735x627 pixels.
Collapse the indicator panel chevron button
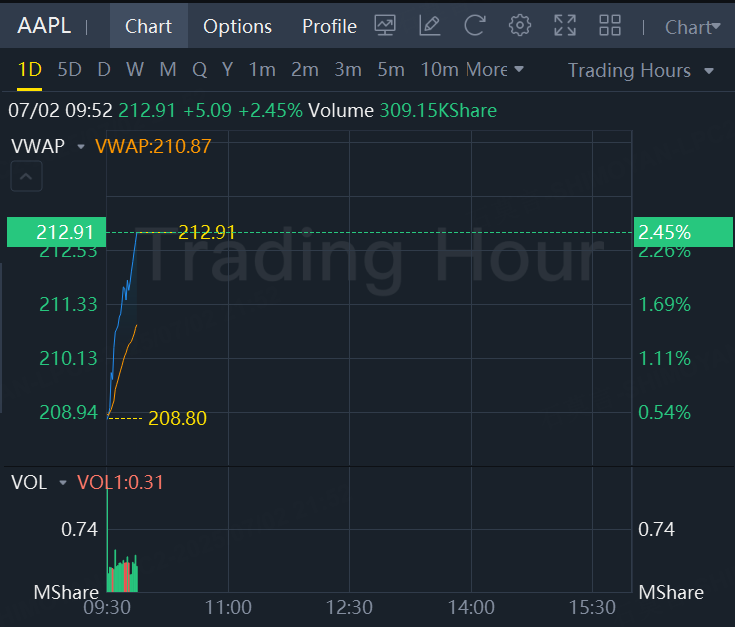(x=26, y=176)
